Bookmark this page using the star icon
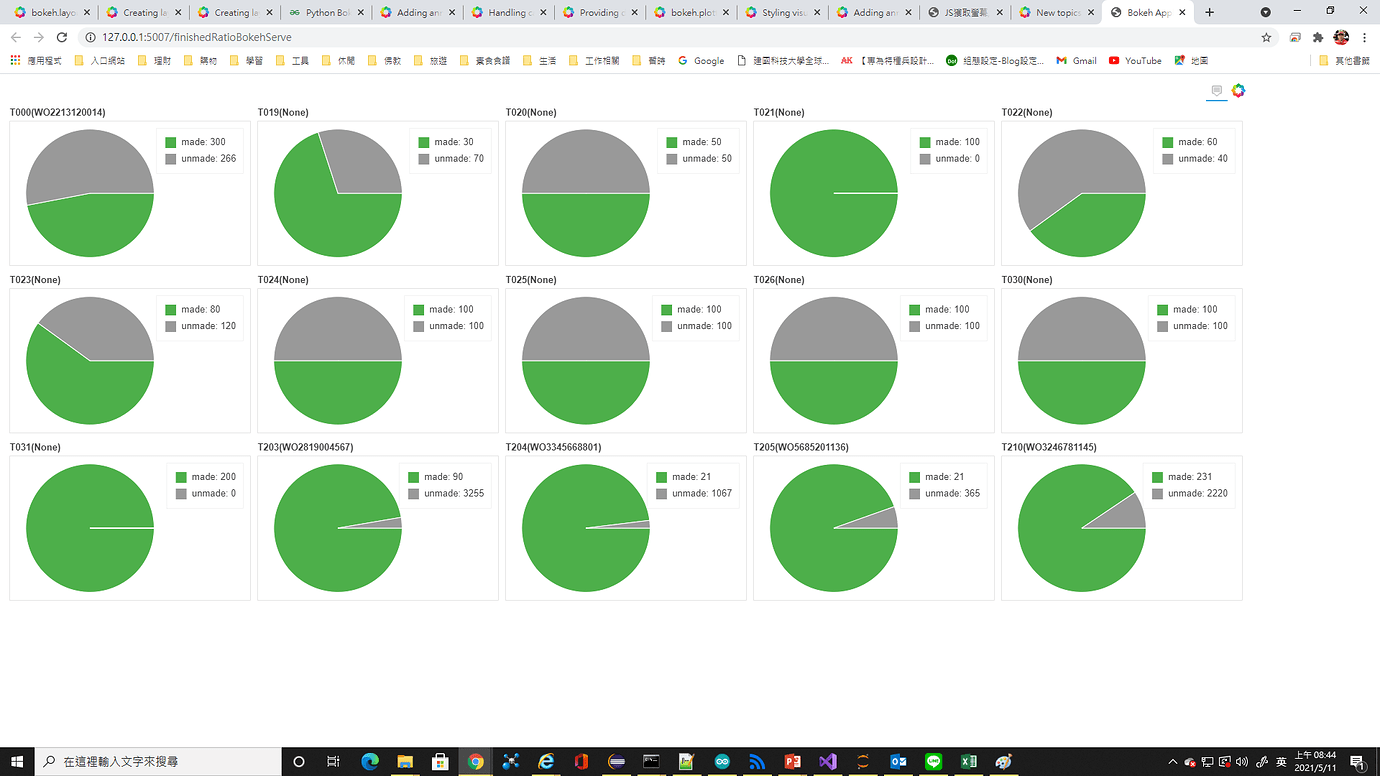Screen dimensions: 1380x776 (x=1266, y=36)
